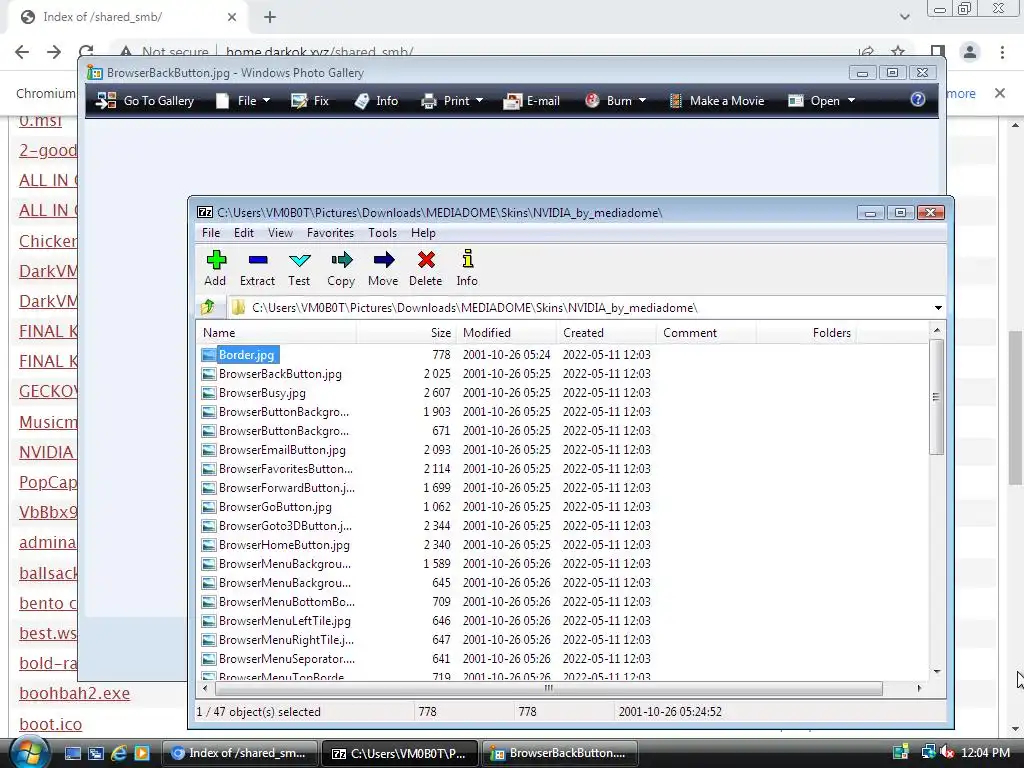
Task: Close the Index of /shared_smb/ tab
Action: 232,17
